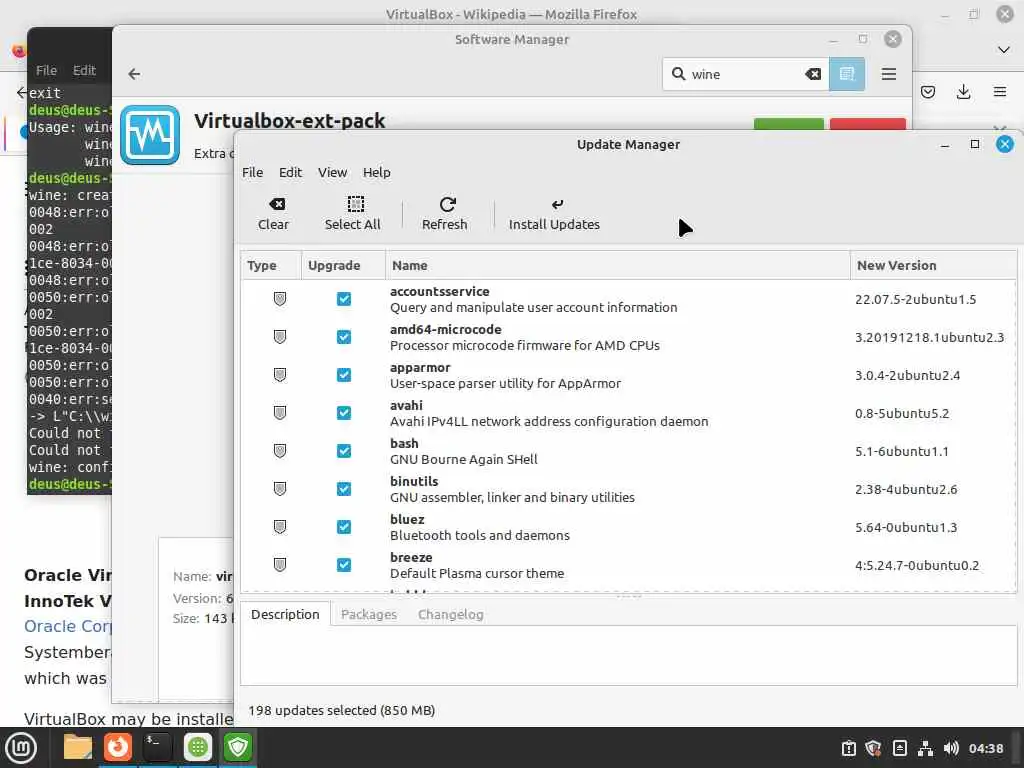Click version 22.07.5-2ubuntu1.5 cell
Screen dimensions: 1024x768
[916, 299]
